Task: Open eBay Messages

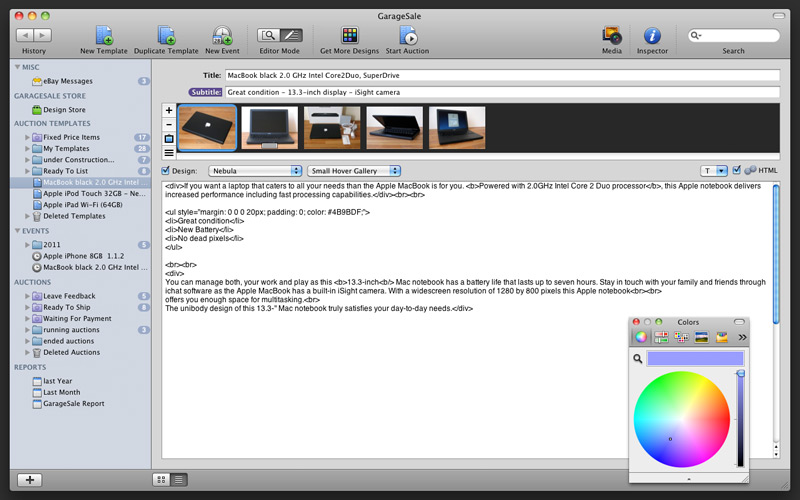Action: point(68,81)
